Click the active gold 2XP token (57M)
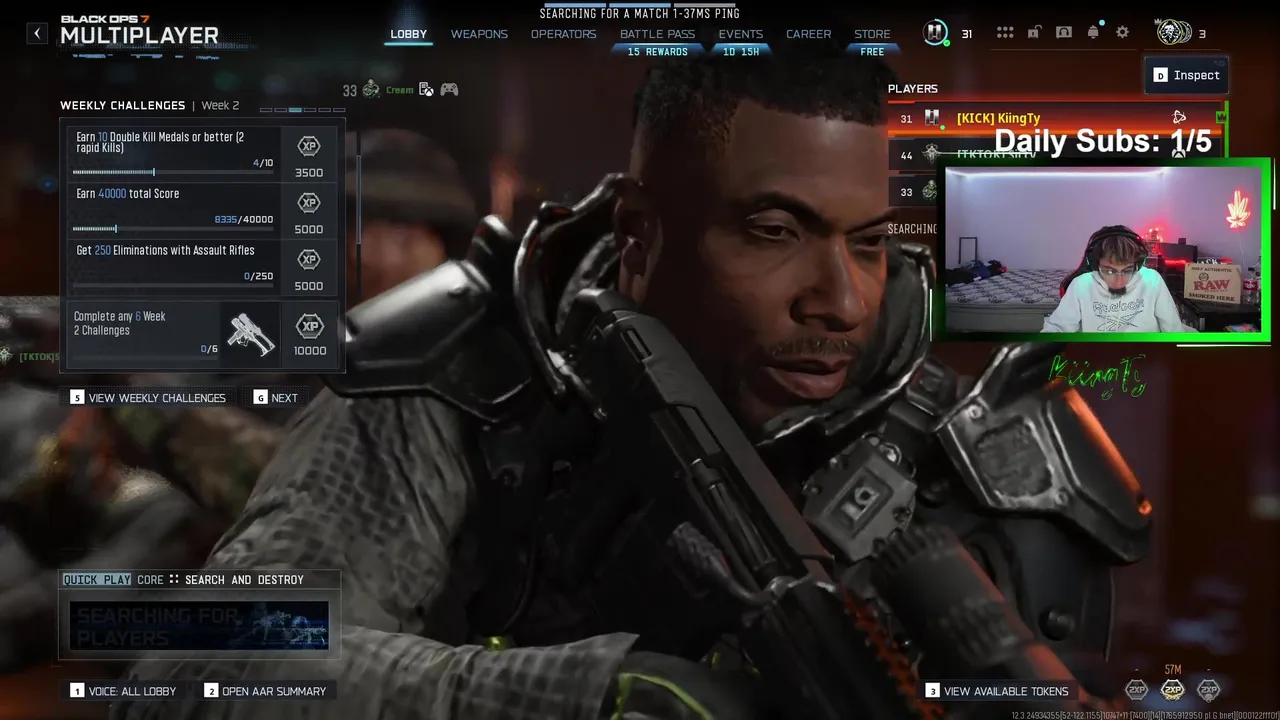Screen dimensions: 1280x720 1173,690
